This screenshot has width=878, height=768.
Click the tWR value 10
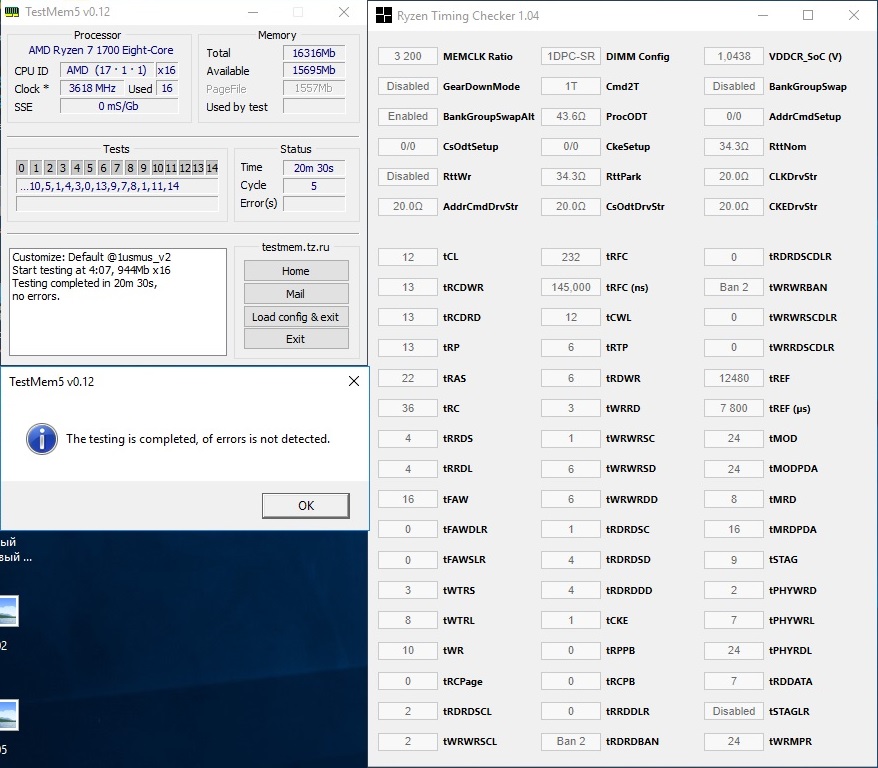click(408, 650)
